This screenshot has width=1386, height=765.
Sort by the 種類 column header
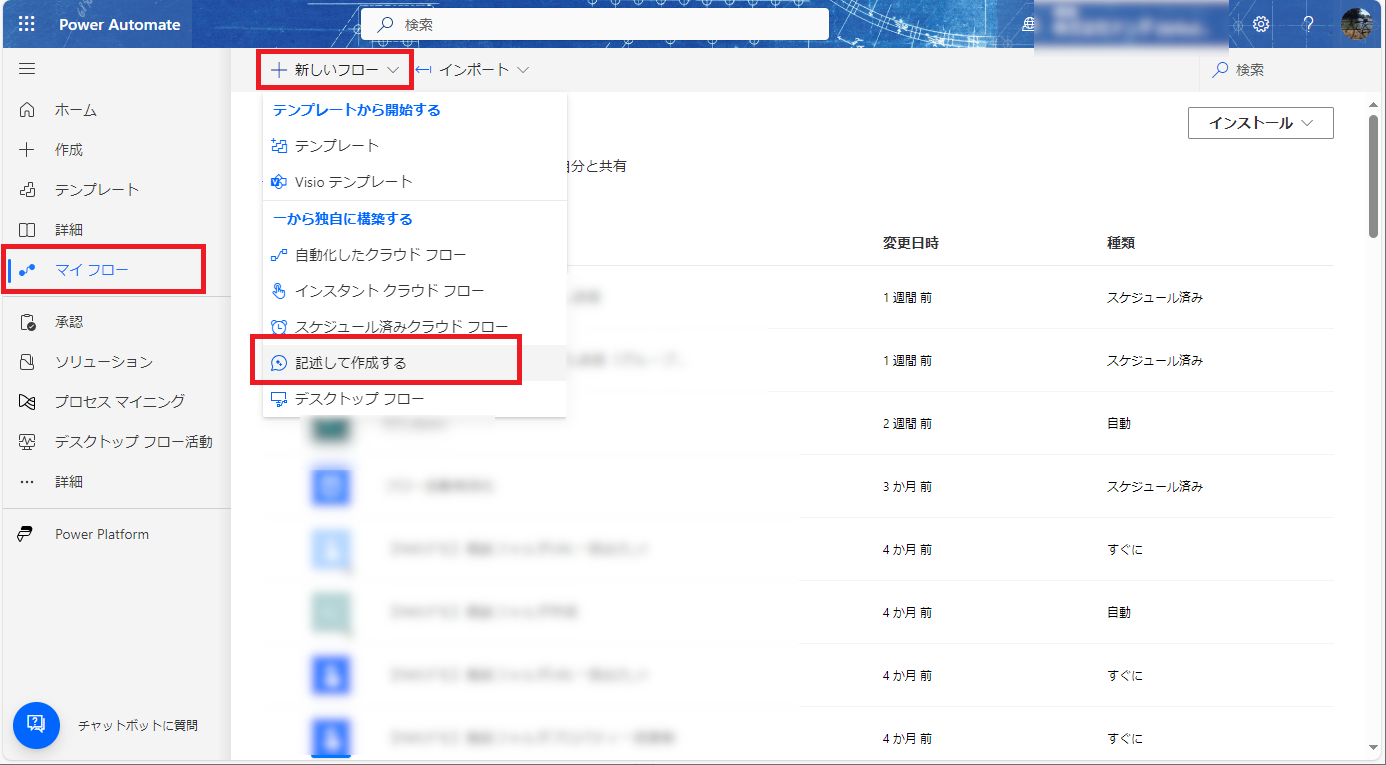(x=1120, y=243)
